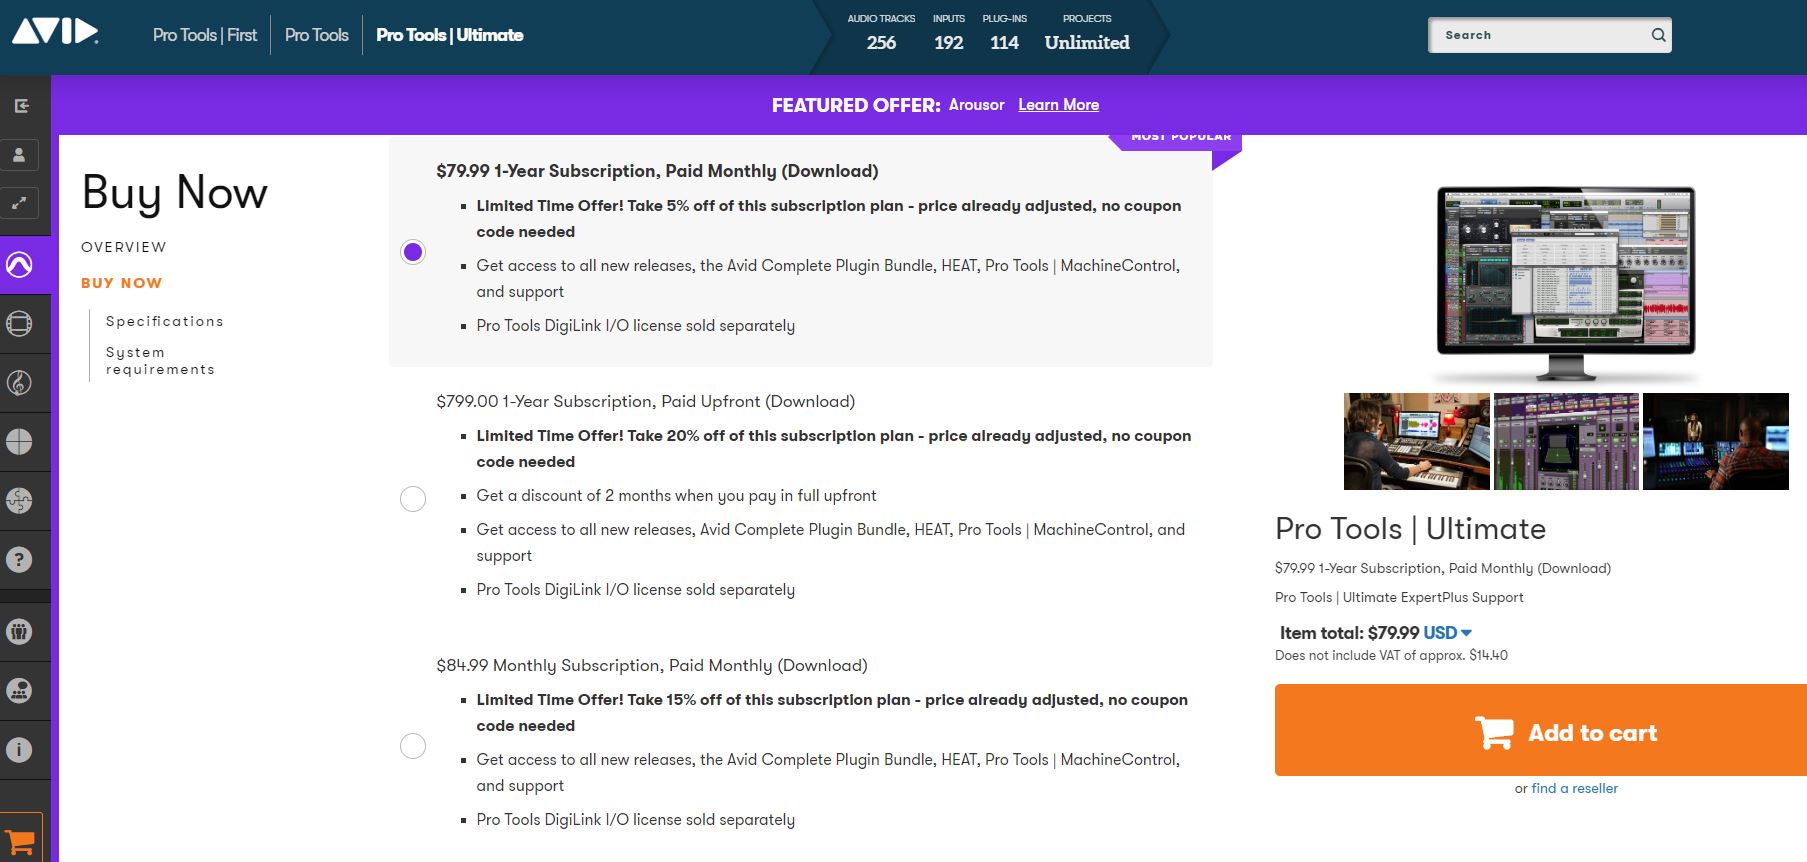The image size is (1807, 862).
Task: Choose $84.99 monthly subscription radio option
Action: coord(413,746)
